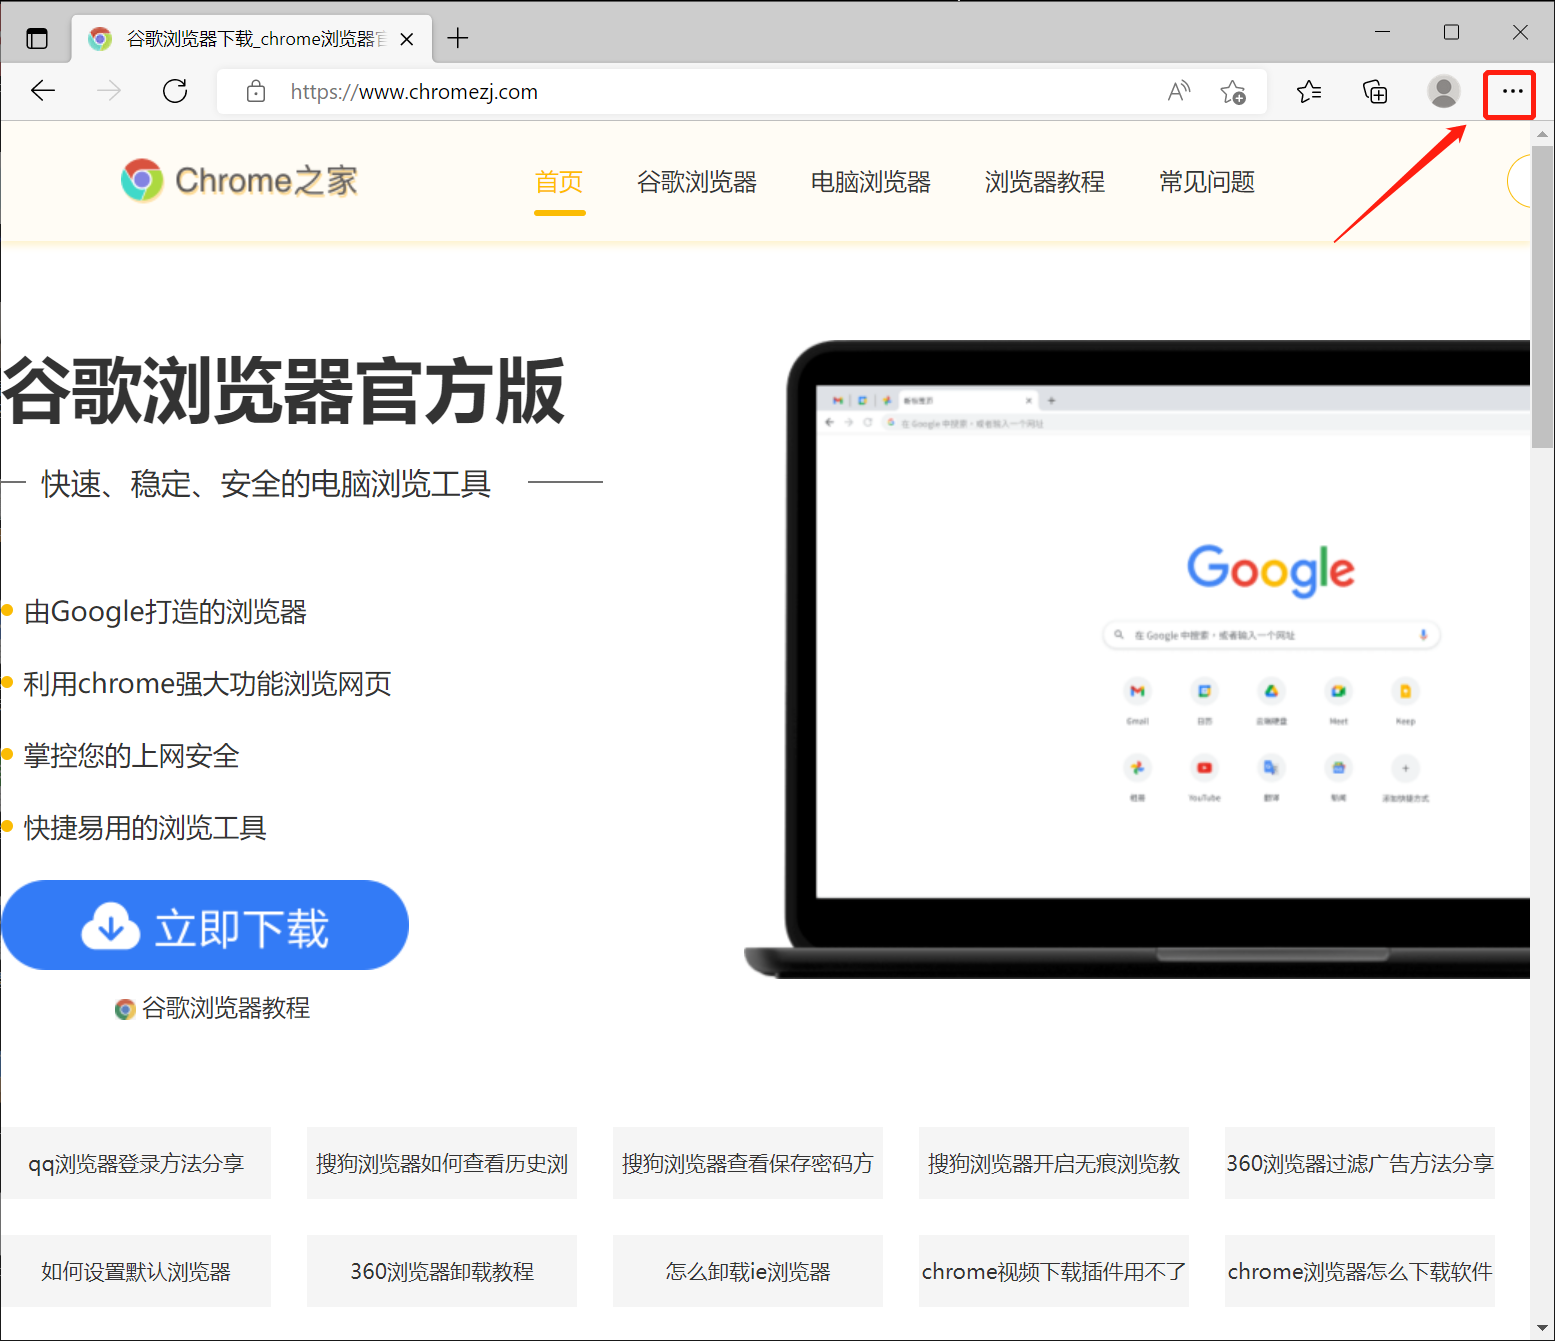Image resolution: width=1555 pixels, height=1341 pixels.
Task: Open the browser profile icon
Action: click(1443, 91)
